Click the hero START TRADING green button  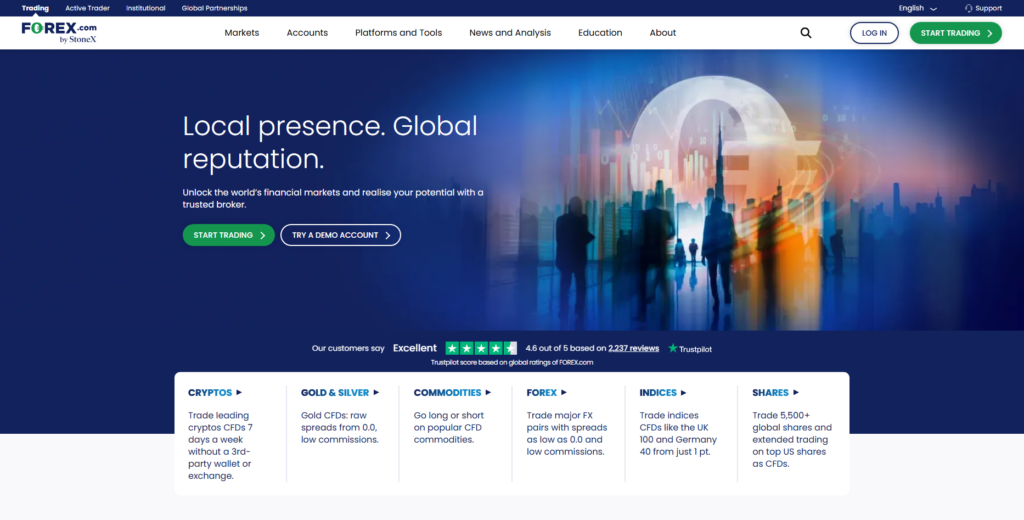tap(229, 235)
